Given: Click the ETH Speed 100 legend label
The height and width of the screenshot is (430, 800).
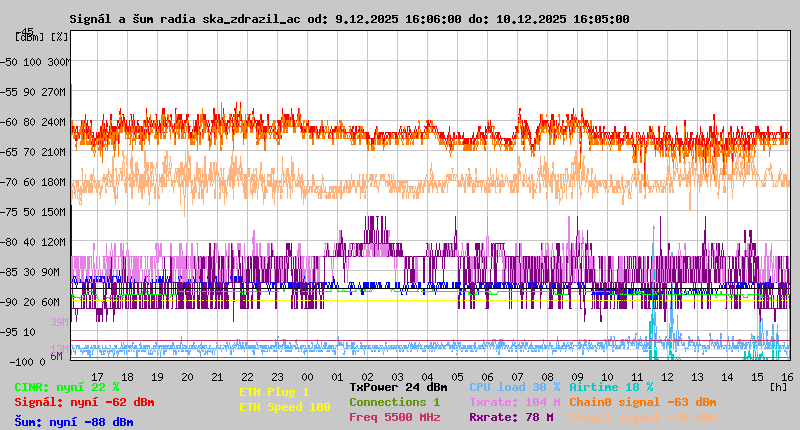Looking at the screenshot, I should point(284,407).
